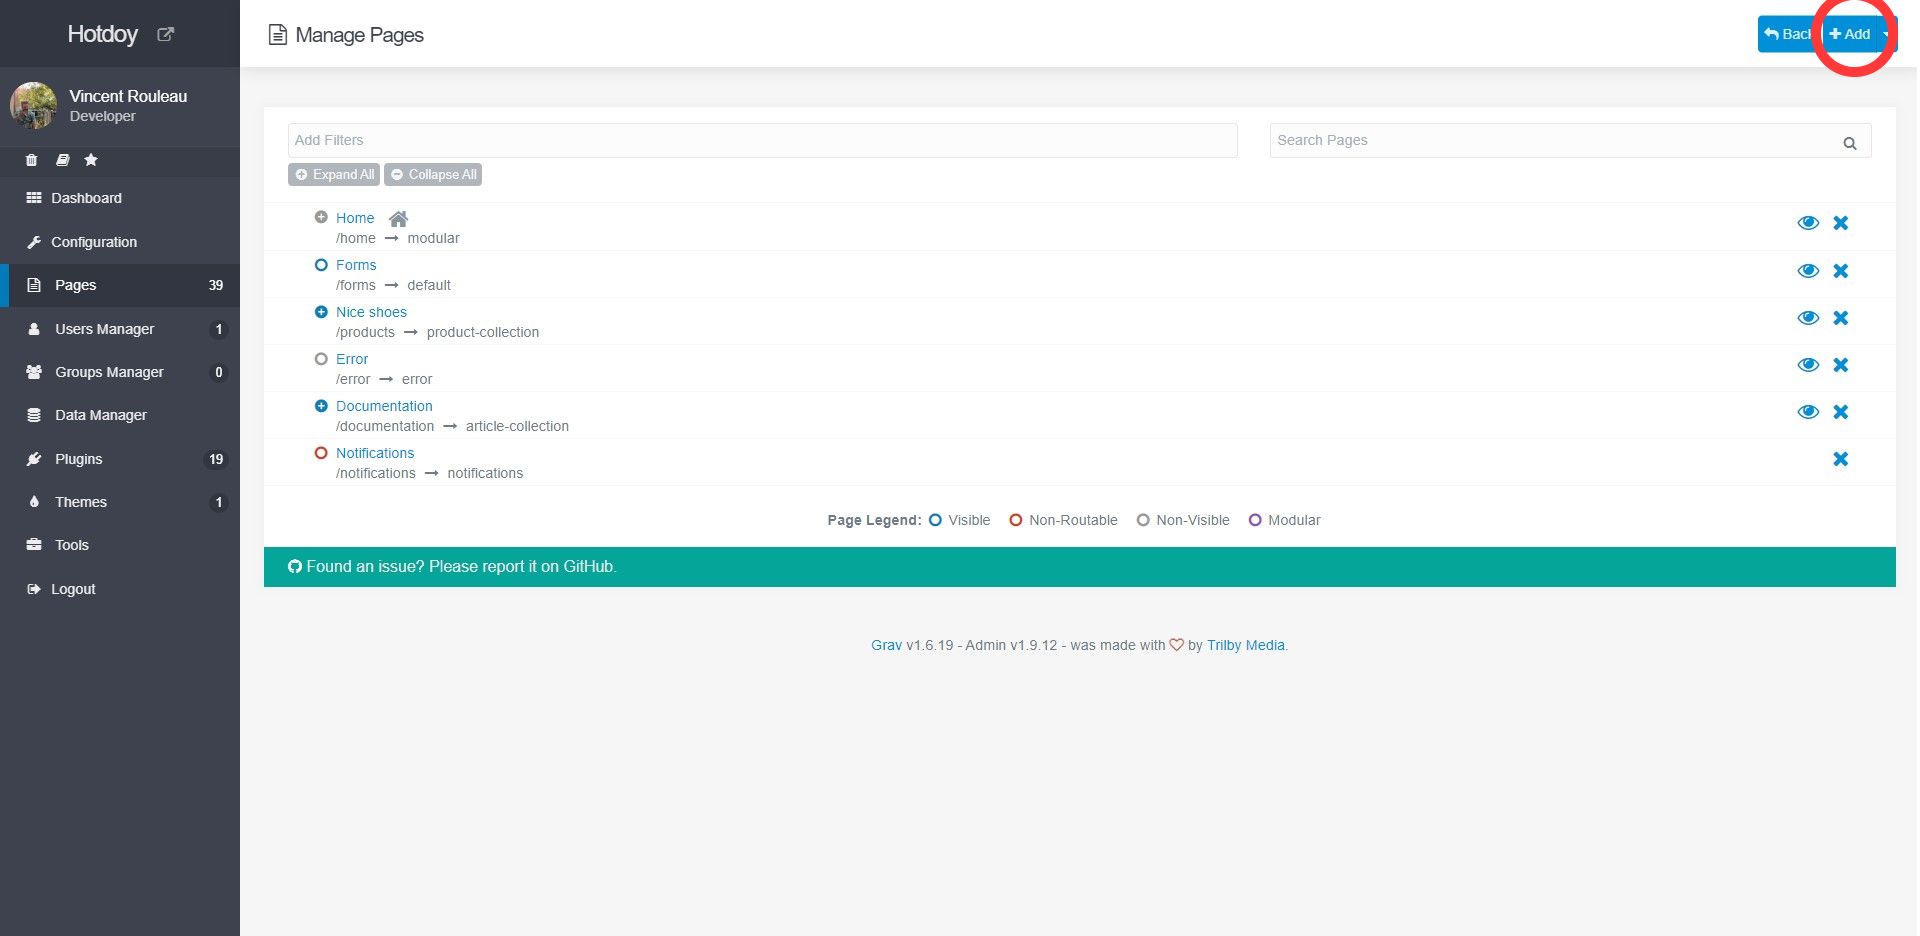
Task: Preview Documentation page via eye icon
Action: click(x=1807, y=412)
